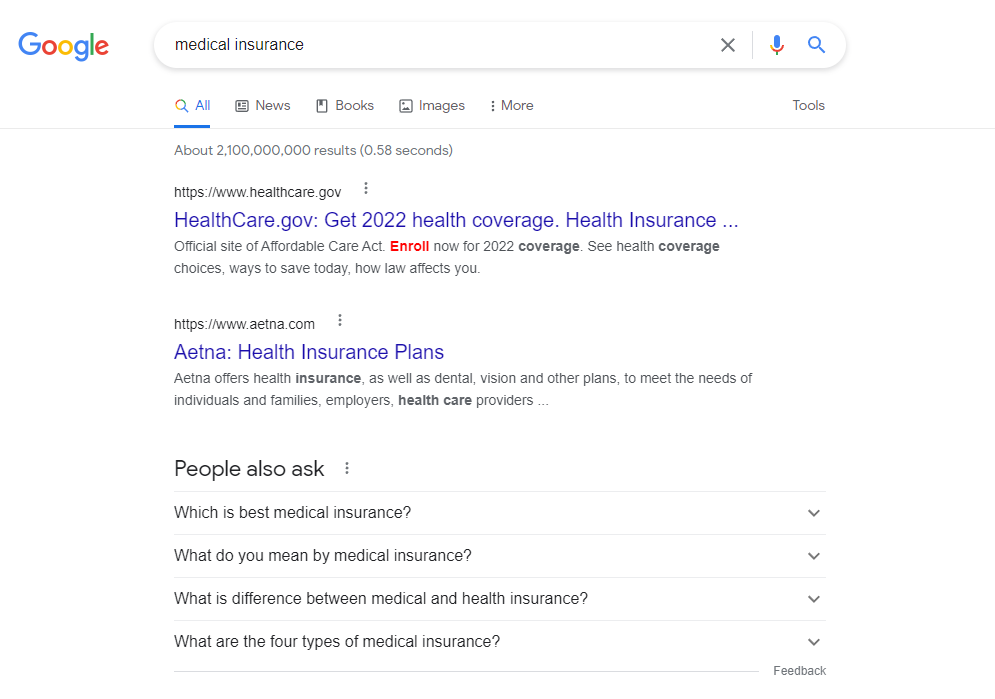Clear the search box with X icon
This screenshot has width=995, height=699.
click(x=728, y=45)
